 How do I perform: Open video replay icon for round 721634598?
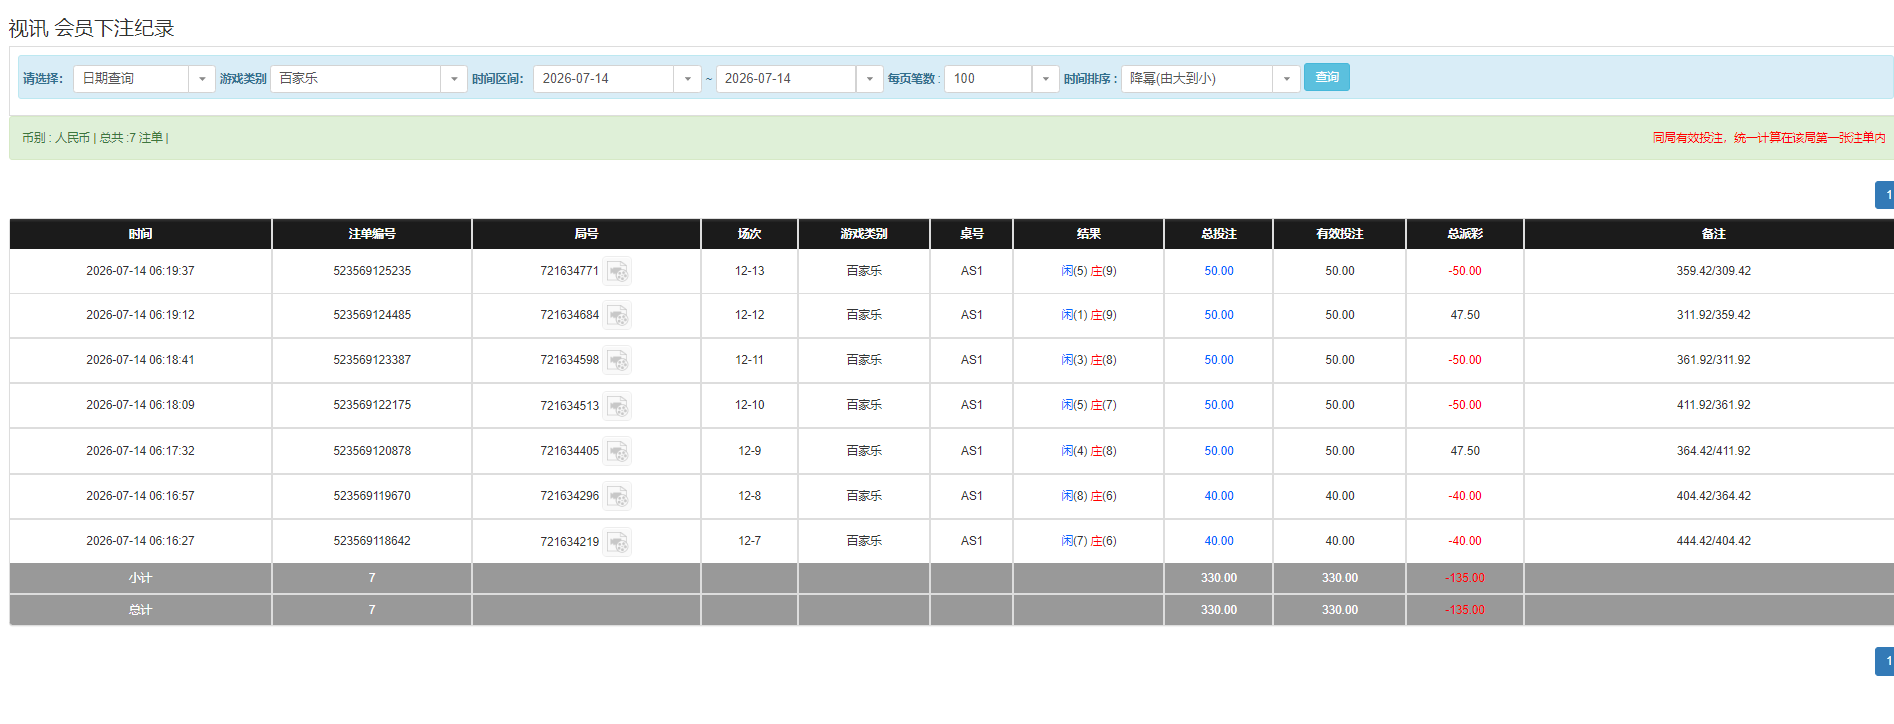[x=618, y=360]
